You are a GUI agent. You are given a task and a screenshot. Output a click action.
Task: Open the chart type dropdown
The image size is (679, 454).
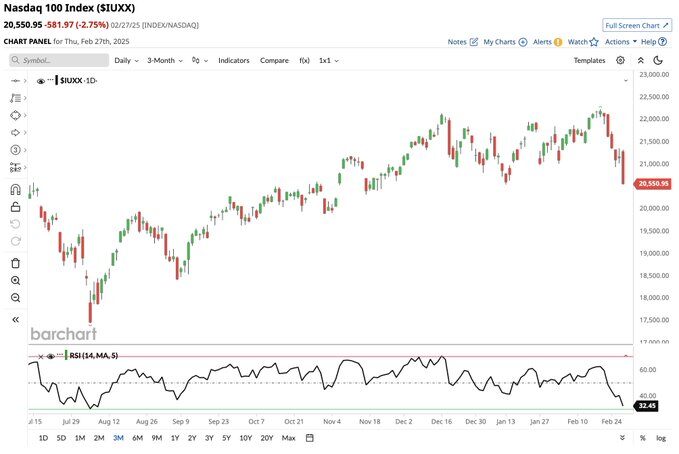[x=200, y=60]
